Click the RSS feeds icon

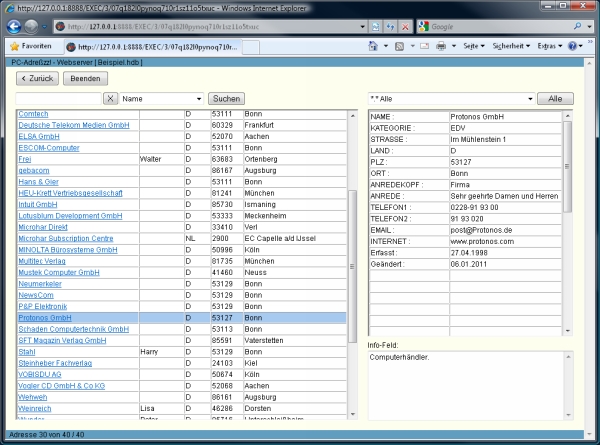(399, 46)
